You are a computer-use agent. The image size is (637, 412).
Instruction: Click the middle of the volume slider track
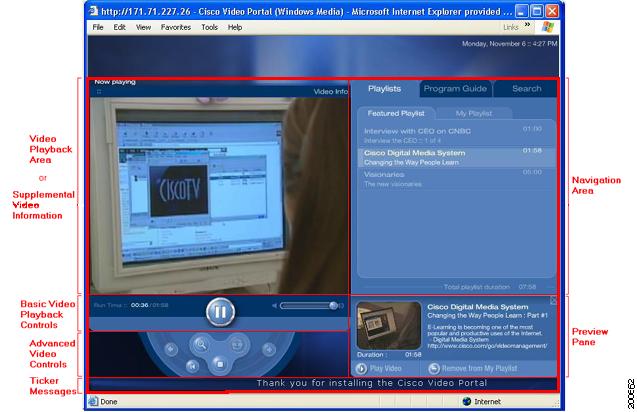(x=308, y=306)
